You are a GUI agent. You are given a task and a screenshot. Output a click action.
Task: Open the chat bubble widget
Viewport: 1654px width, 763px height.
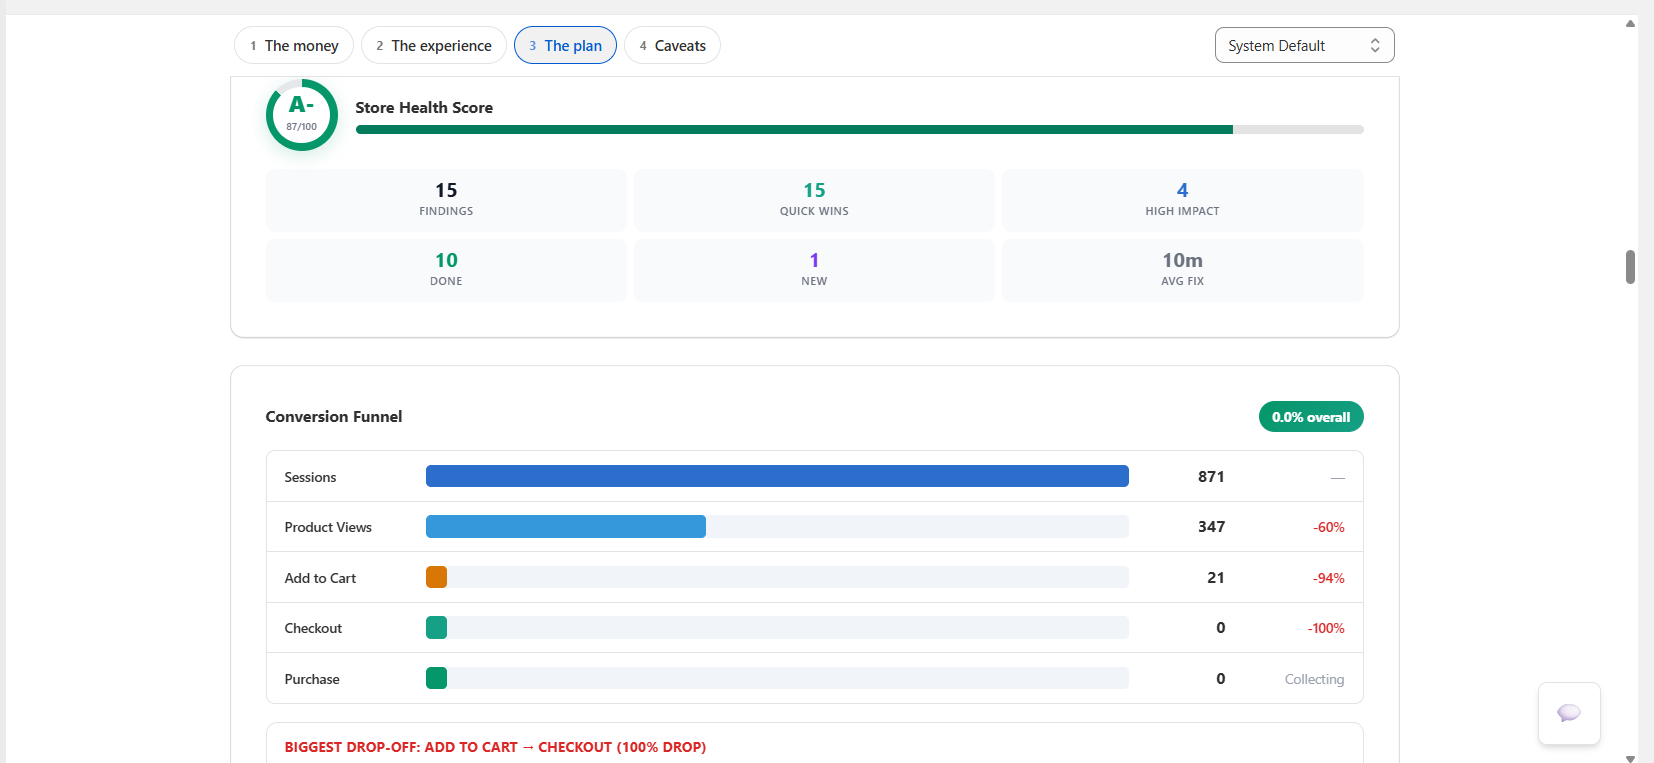coord(1569,713)
